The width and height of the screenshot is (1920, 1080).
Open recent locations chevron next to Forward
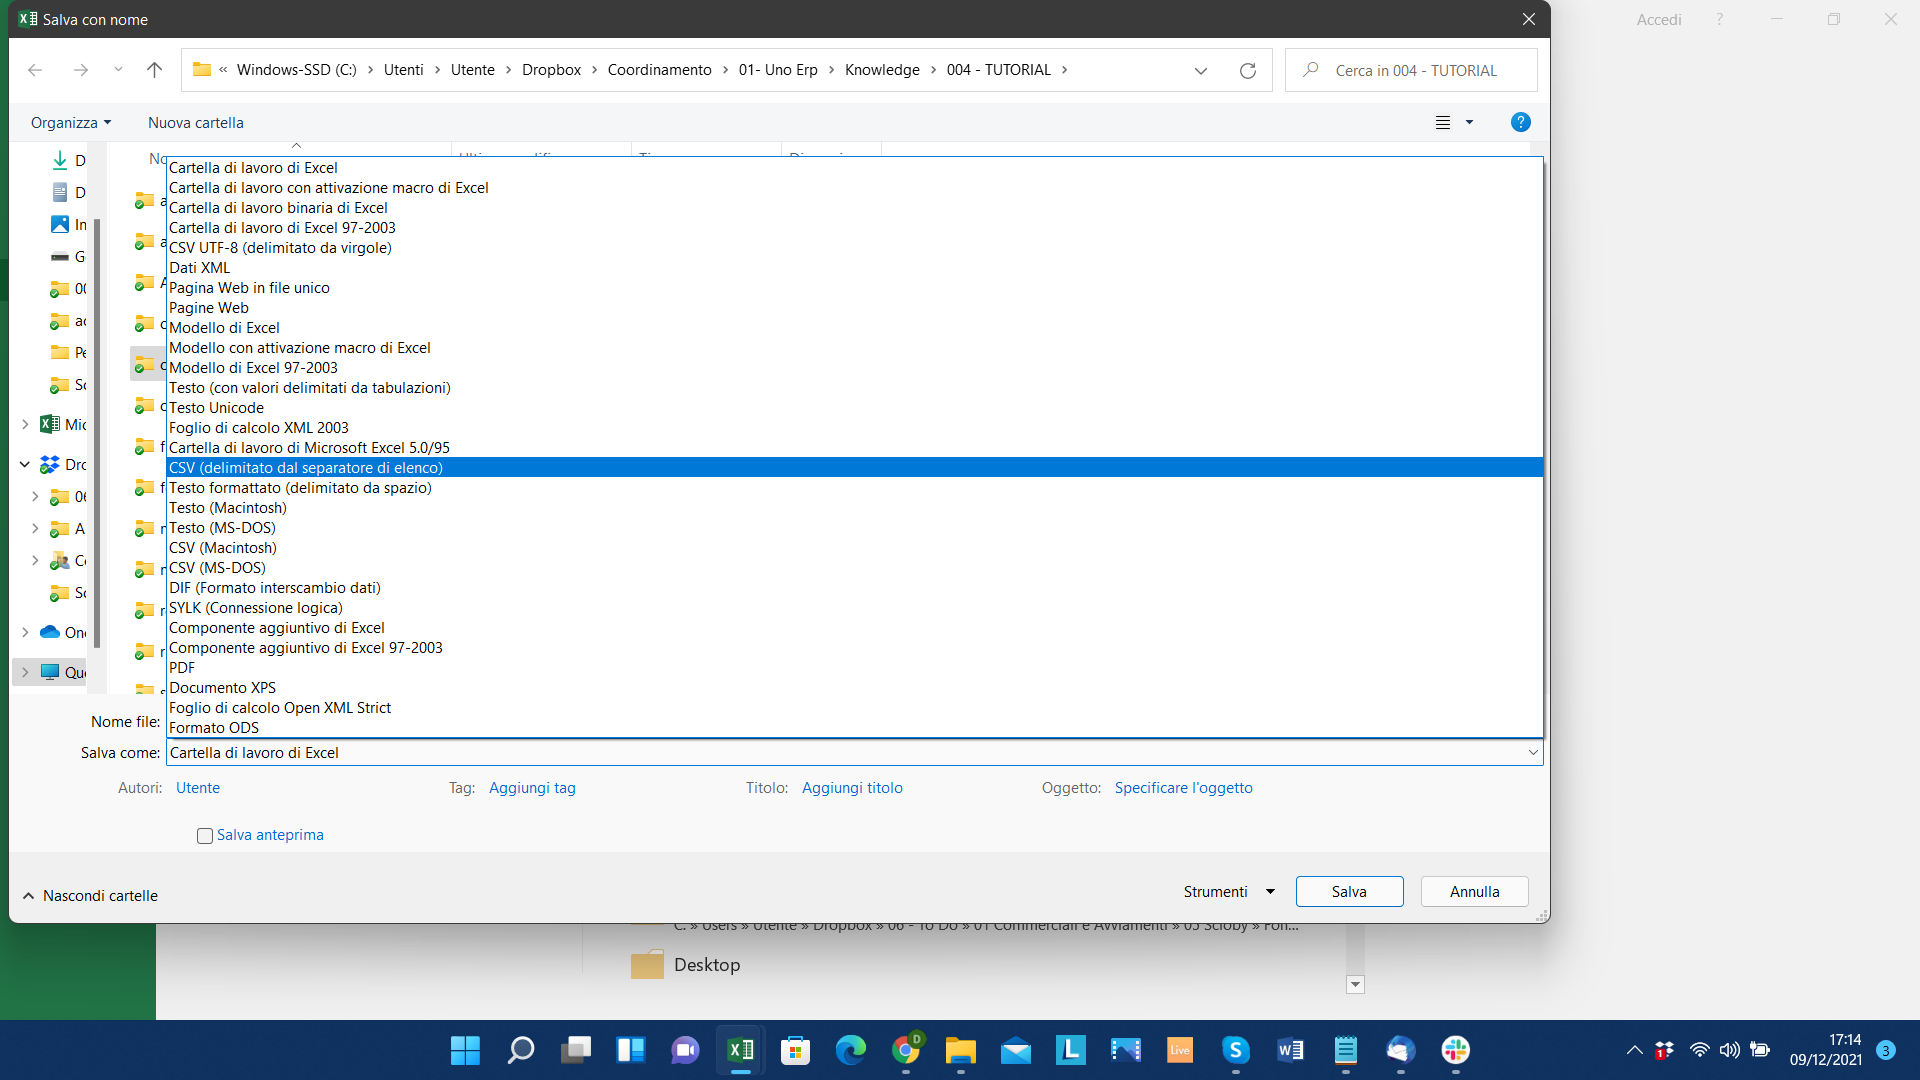point(118,70)
